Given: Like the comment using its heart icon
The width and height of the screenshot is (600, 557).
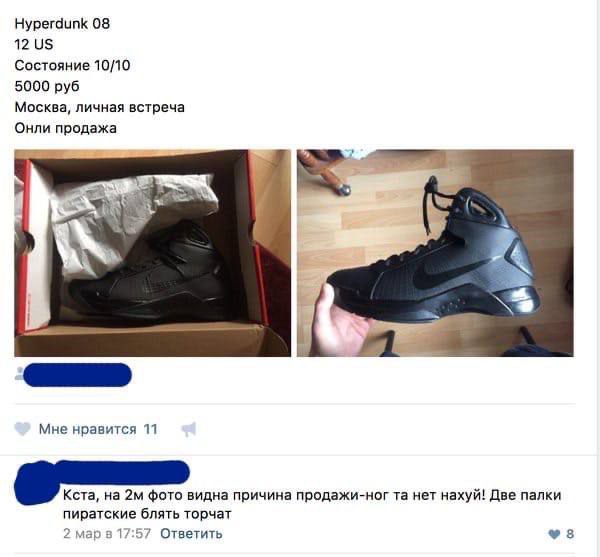Looking at the screenshot, I should [554, 534].
